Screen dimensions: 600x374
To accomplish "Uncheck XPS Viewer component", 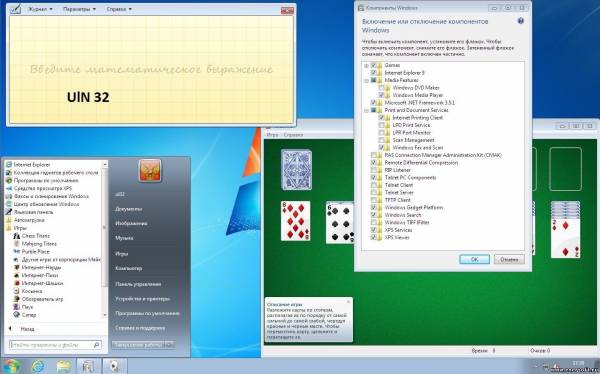I will click(x=373, y=237).
